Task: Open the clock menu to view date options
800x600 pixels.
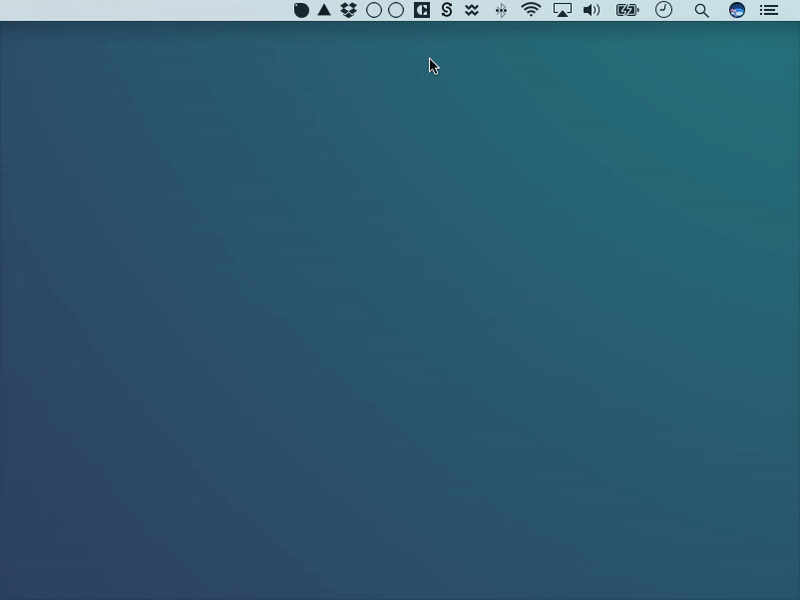Action: pos(663,11)
